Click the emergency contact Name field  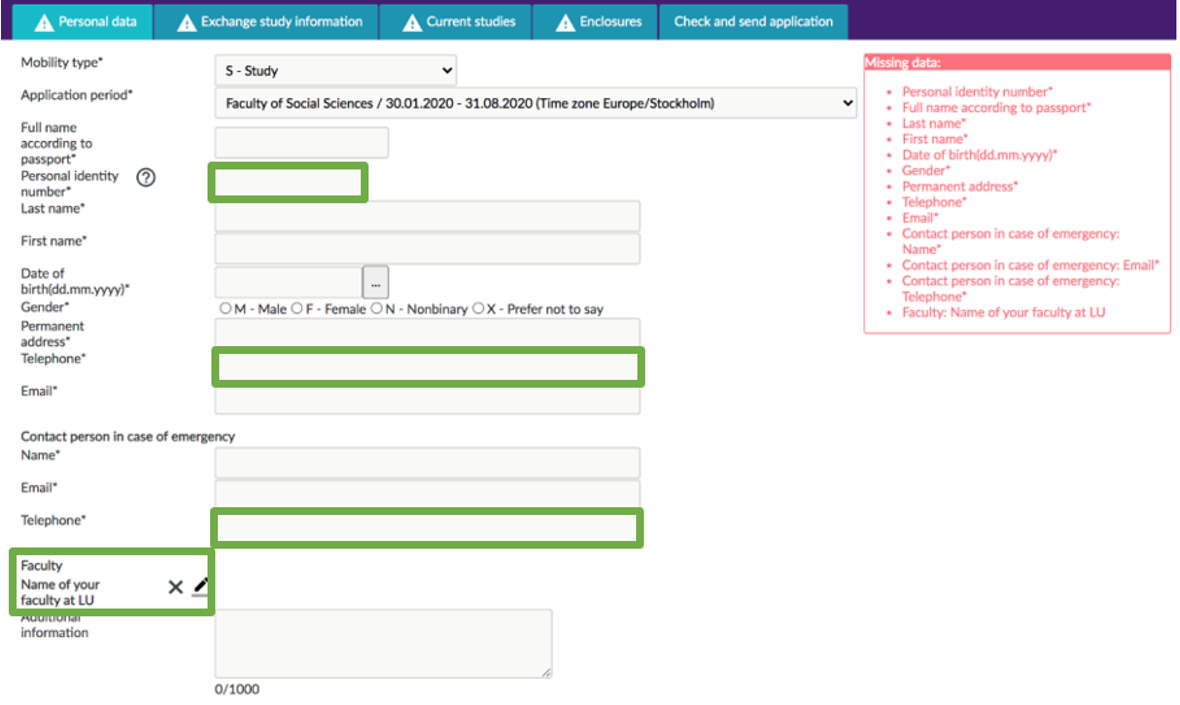tap(427, 463)
